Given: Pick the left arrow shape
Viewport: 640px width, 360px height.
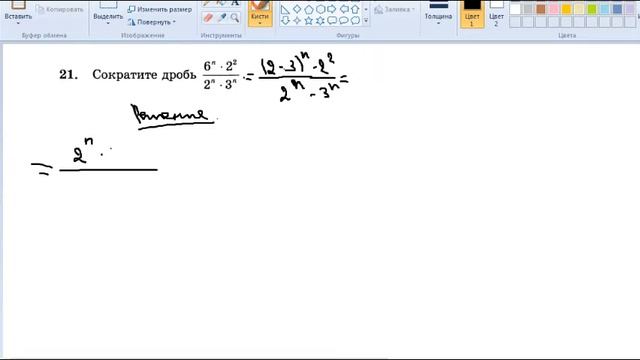Looking at the screenshot, I should coord(344,9).
